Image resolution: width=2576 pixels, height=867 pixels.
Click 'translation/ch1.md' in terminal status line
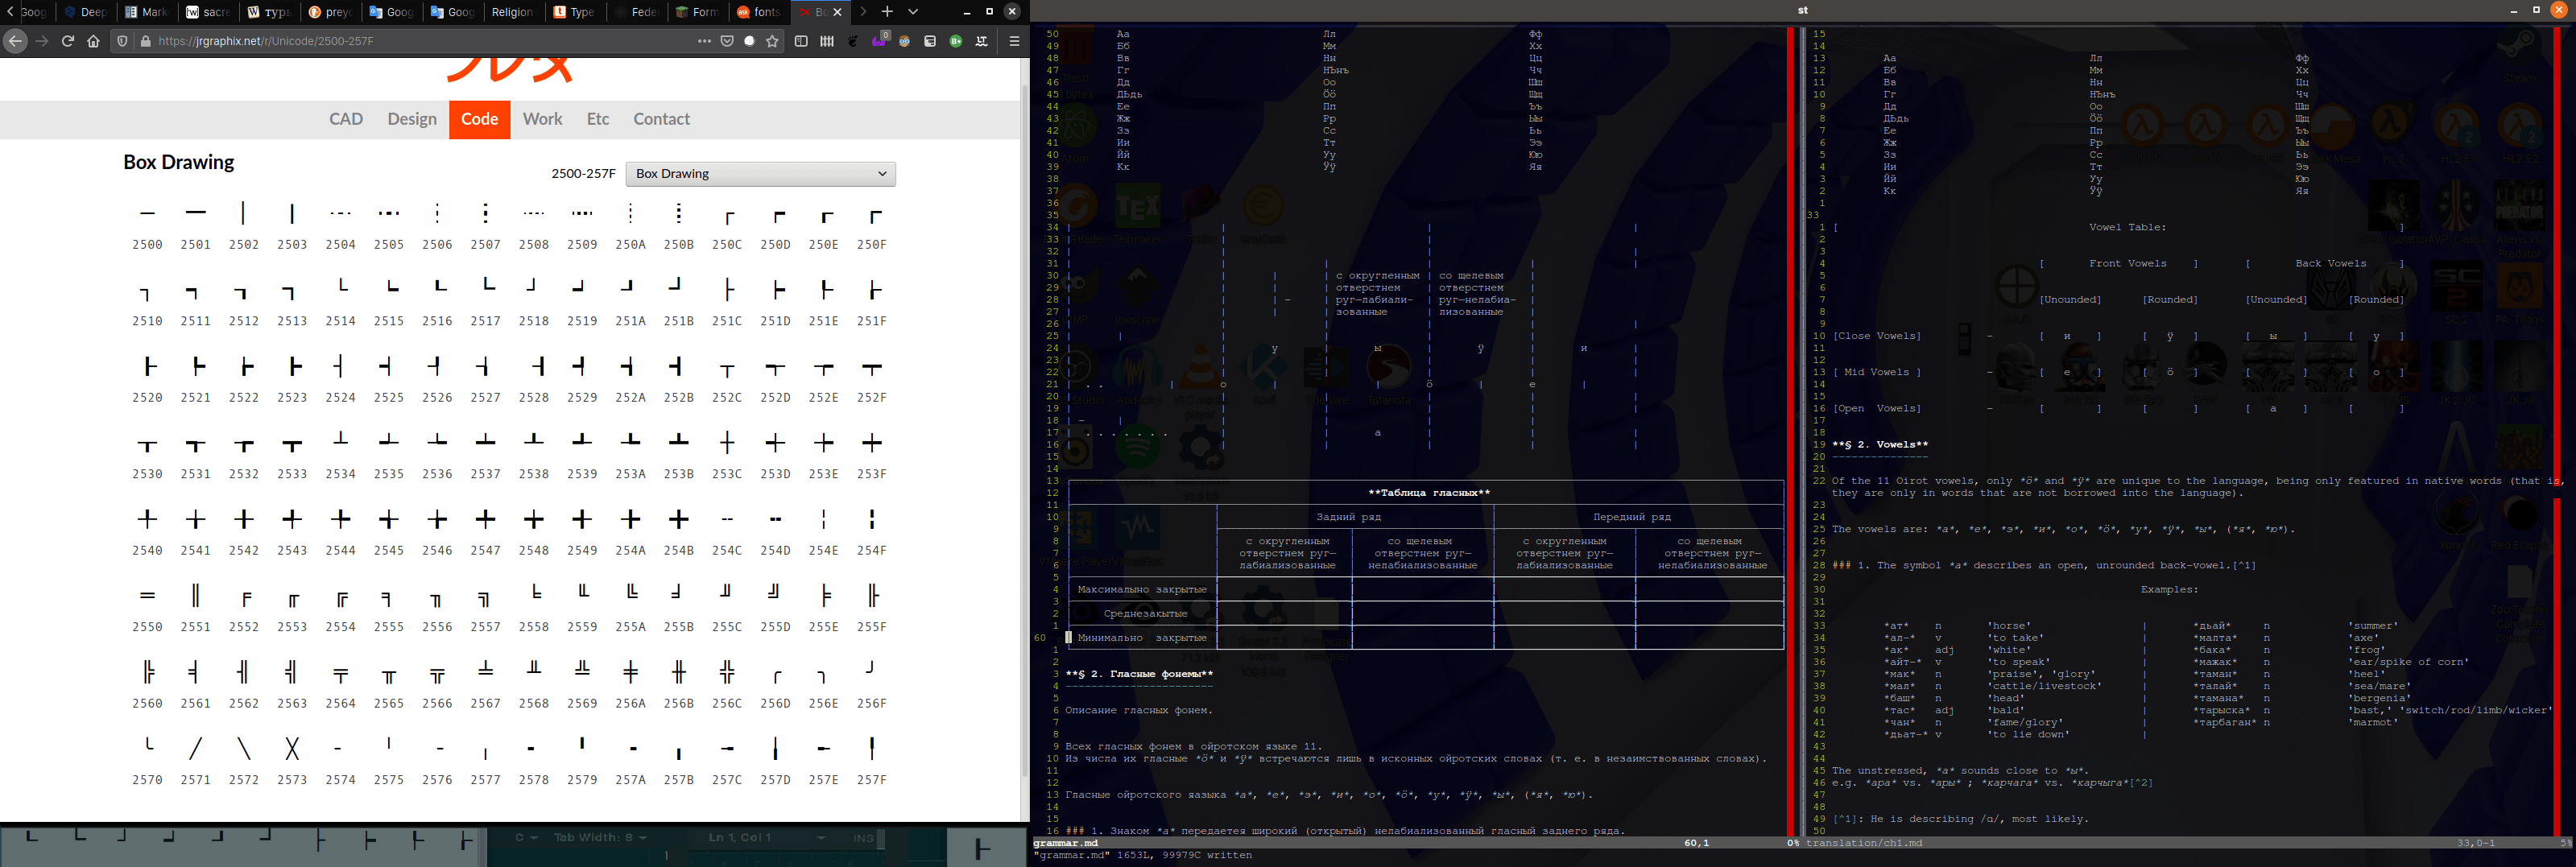pos(1864,843)
